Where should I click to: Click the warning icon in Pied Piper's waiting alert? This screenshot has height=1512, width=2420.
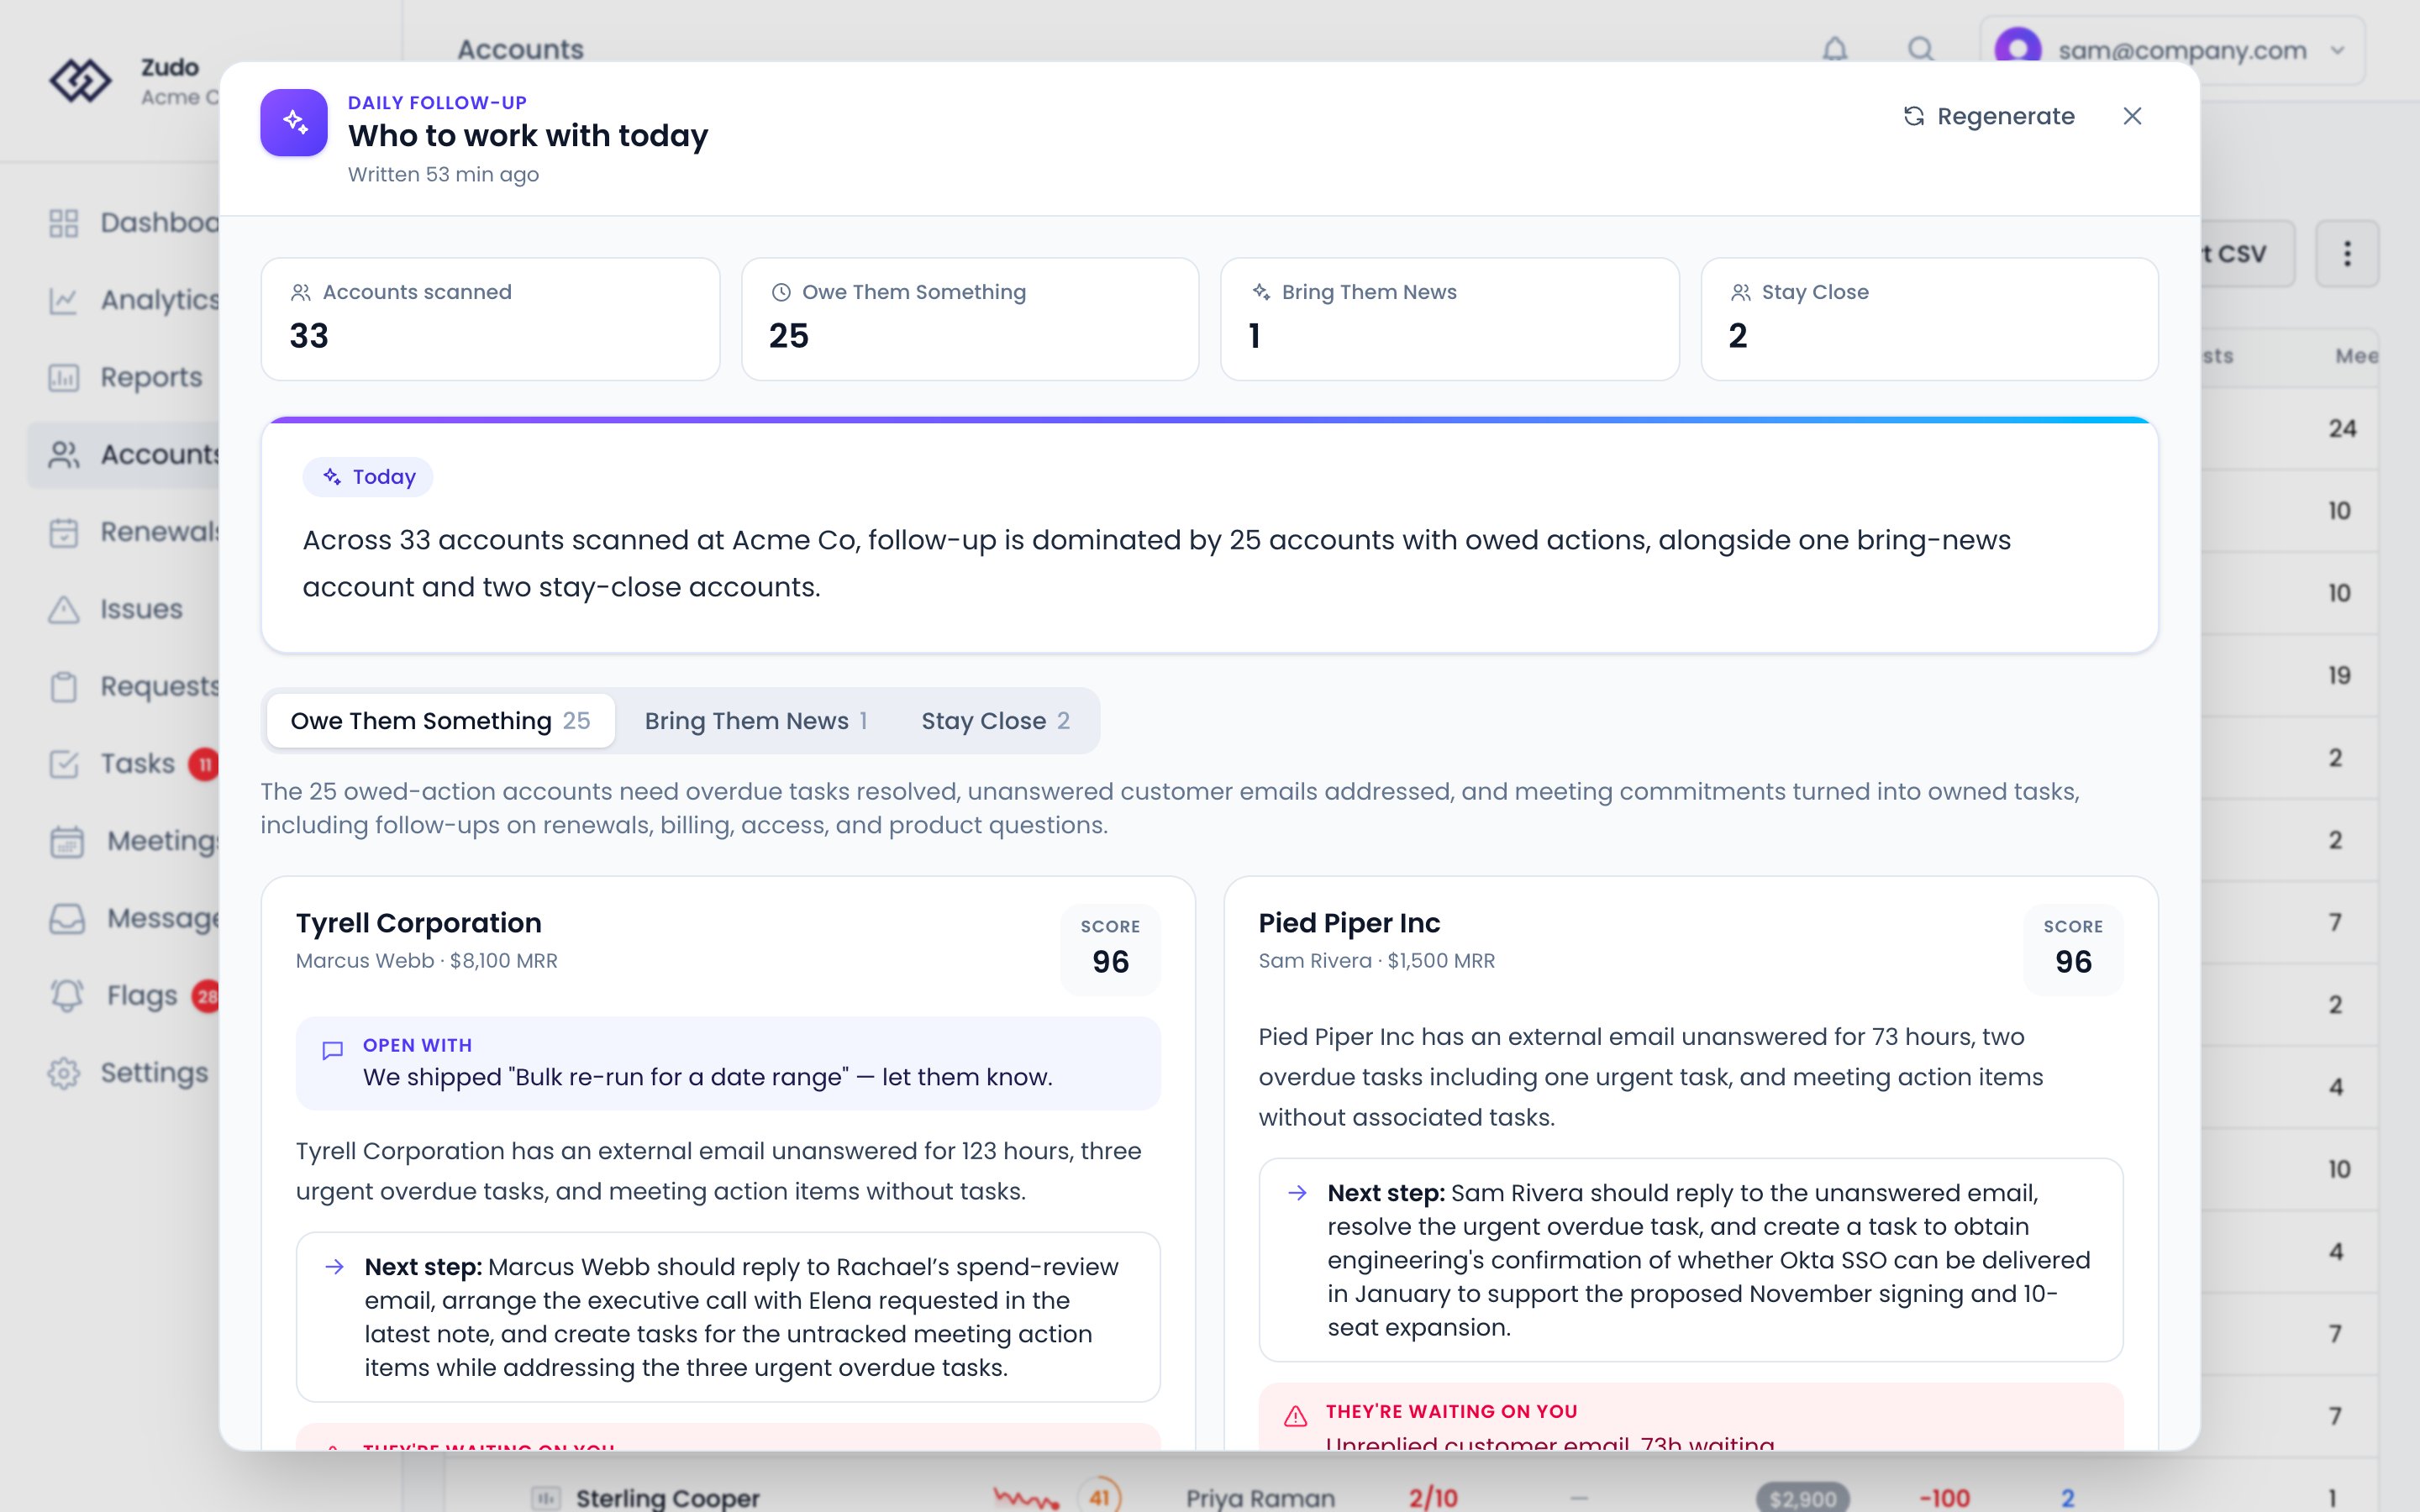coord(1295,1416)
